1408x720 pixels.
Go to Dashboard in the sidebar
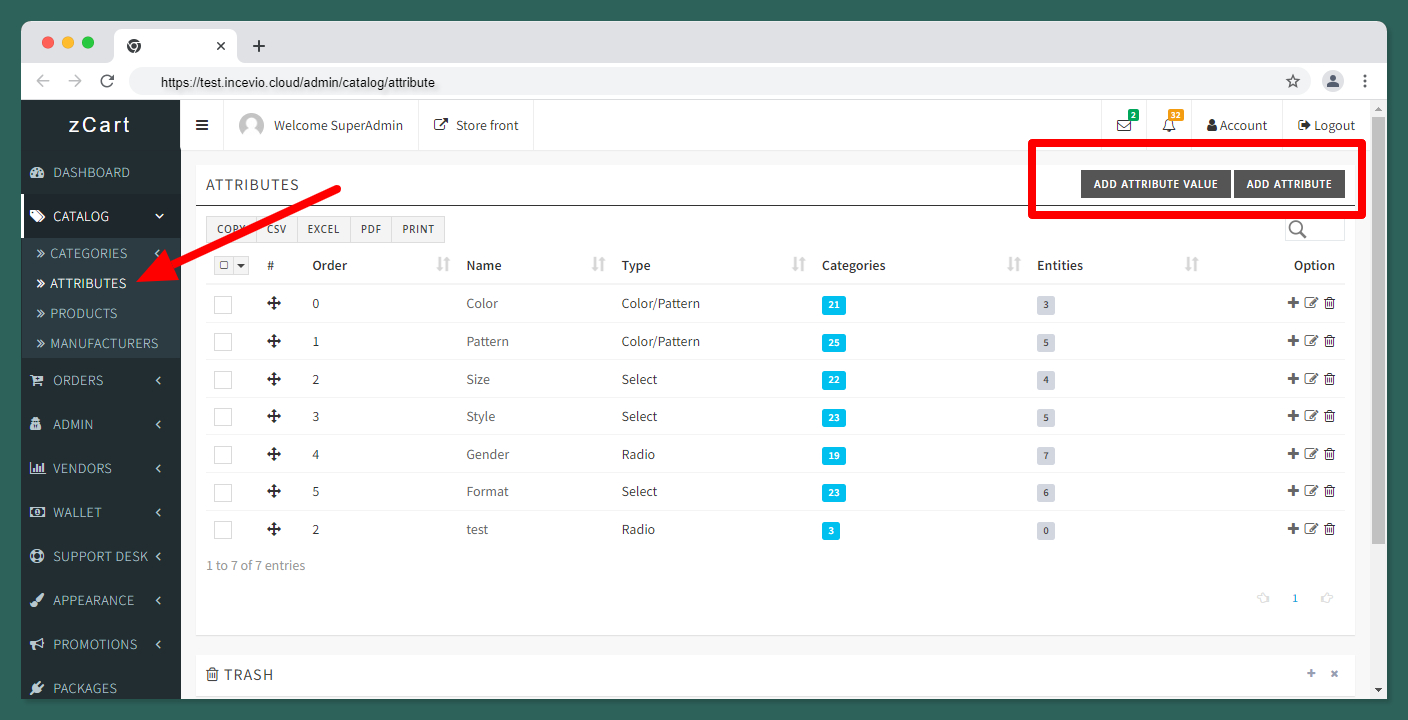click(x=91, y=172)
